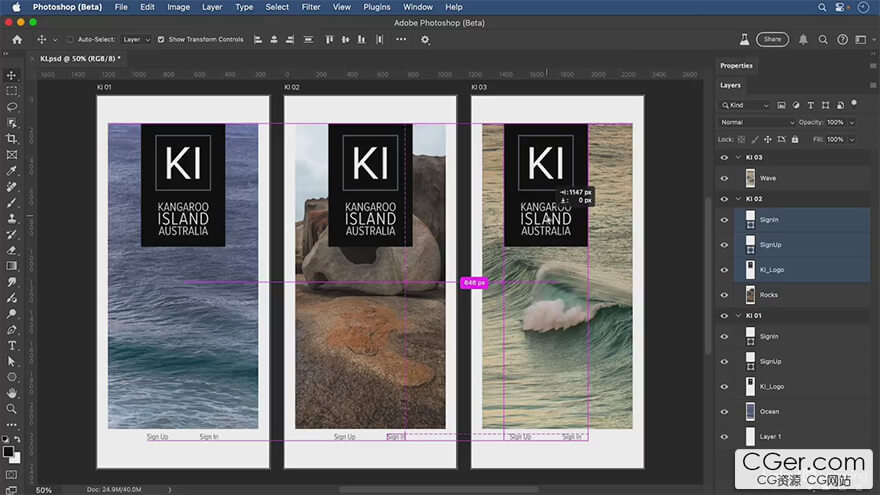Select the Smudge tool
The height and width of the screenshot is (495, 880).
point(11,282)
